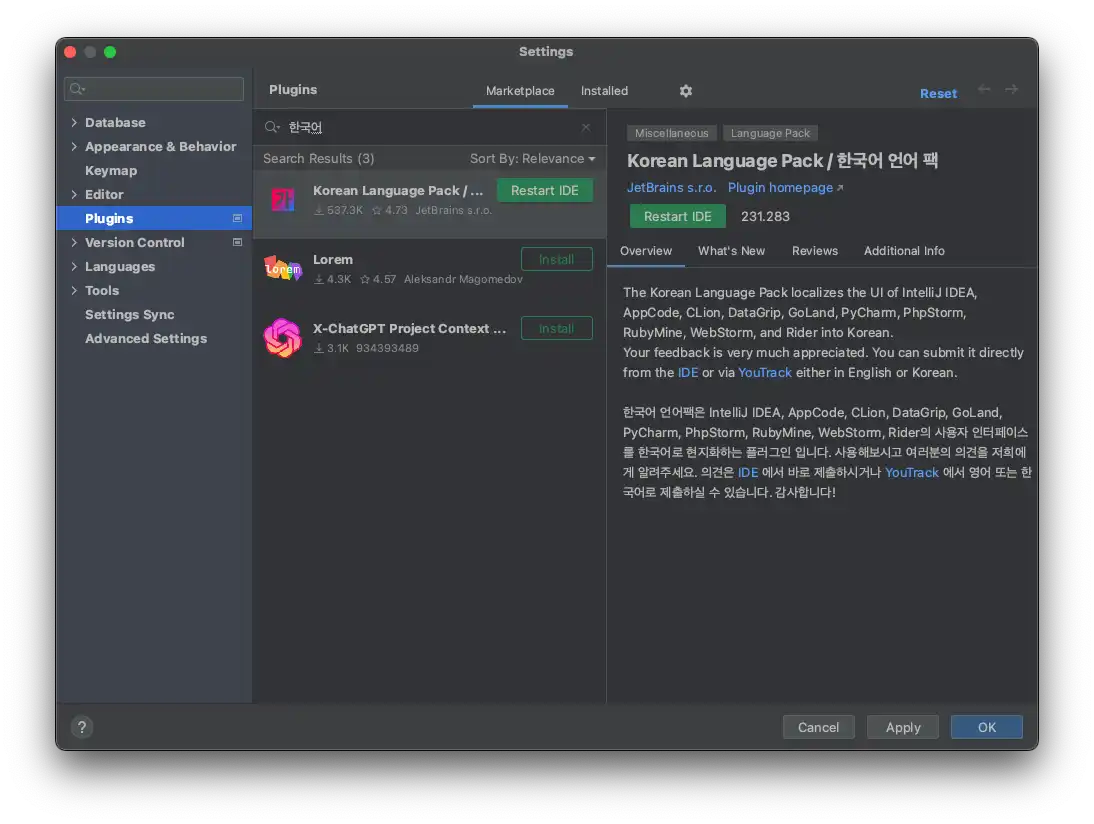1094x824 pixels.
Task: Open the Sort By: Relevance dropdown
Action: tap(532, 158)
